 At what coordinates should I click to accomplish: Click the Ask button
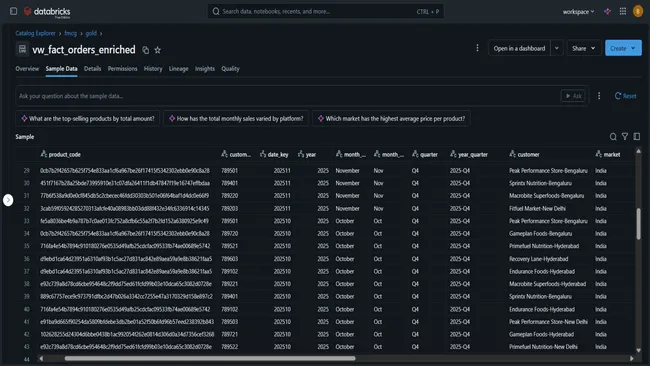573,96
